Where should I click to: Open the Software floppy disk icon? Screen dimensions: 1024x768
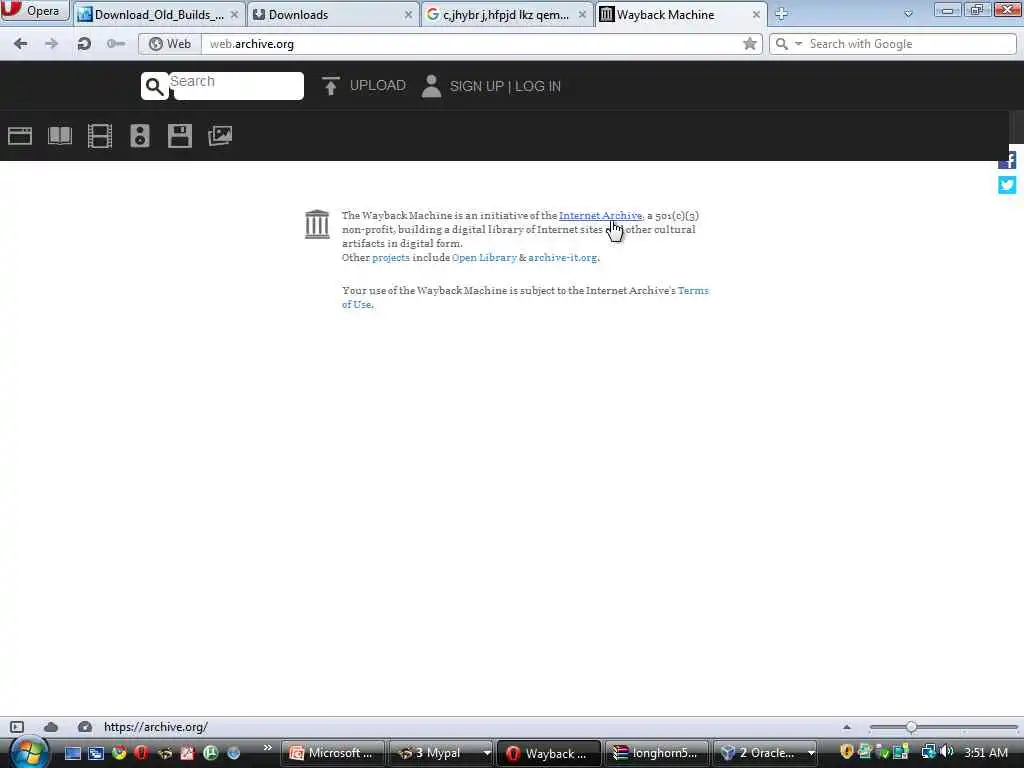[x=180, y=136]
